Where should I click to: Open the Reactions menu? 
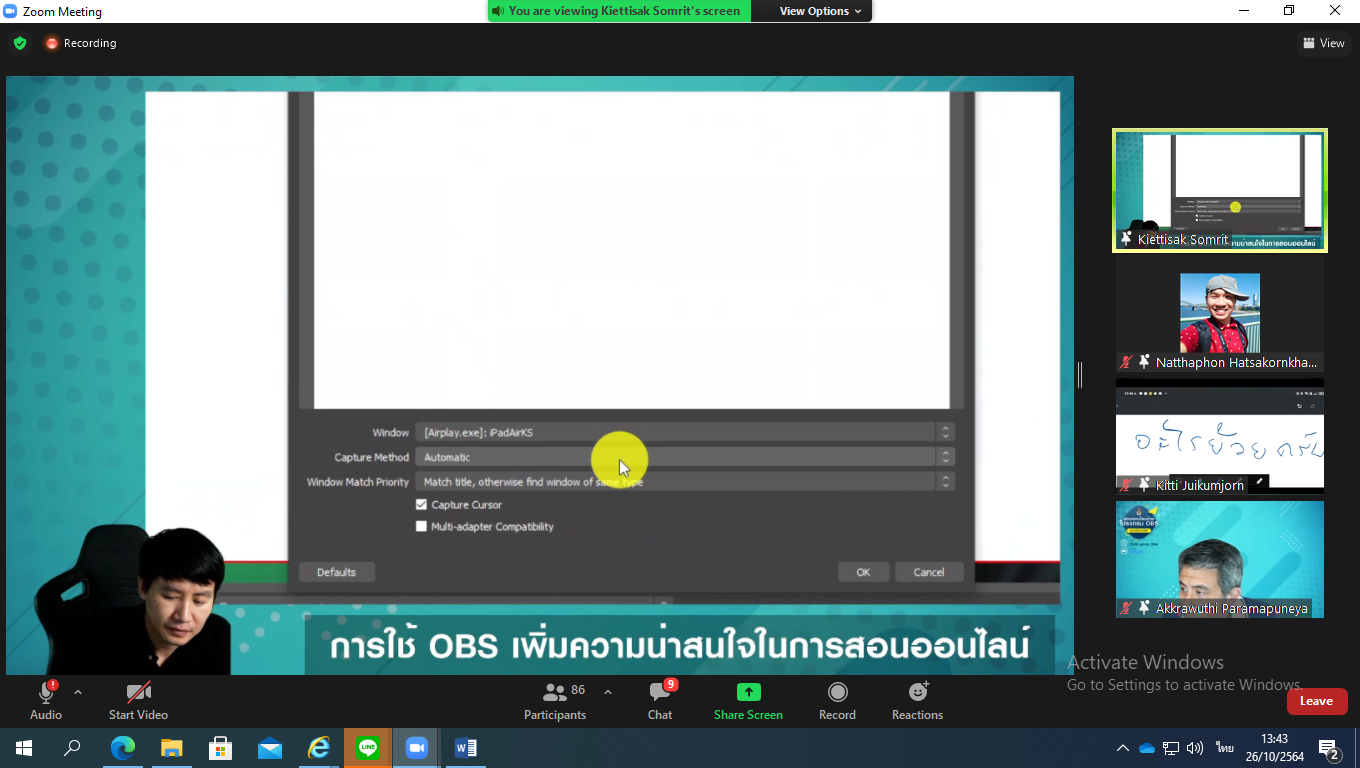point(917,699)
